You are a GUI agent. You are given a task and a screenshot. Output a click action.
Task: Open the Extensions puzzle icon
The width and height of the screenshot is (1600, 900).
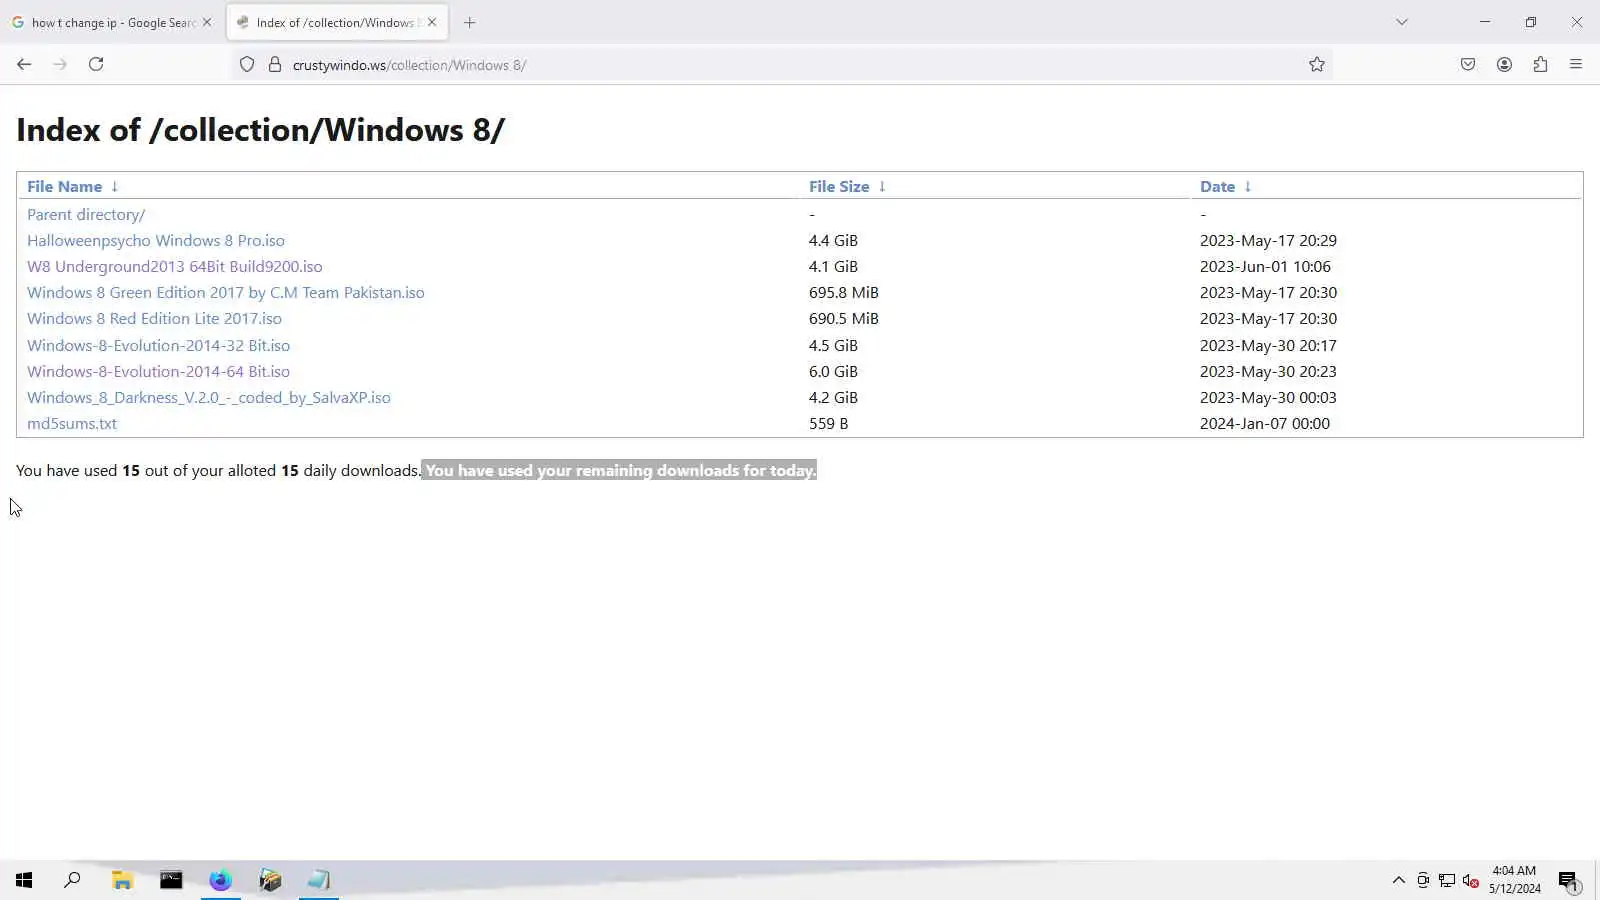1540,64
